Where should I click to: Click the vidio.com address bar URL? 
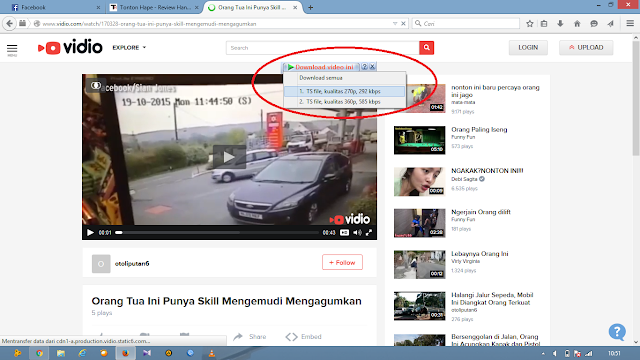point(149,24)
